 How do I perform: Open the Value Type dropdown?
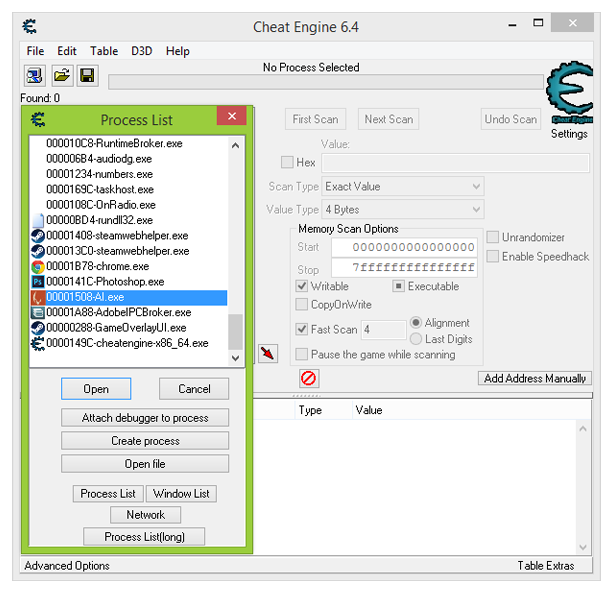[x=403, y=210]
